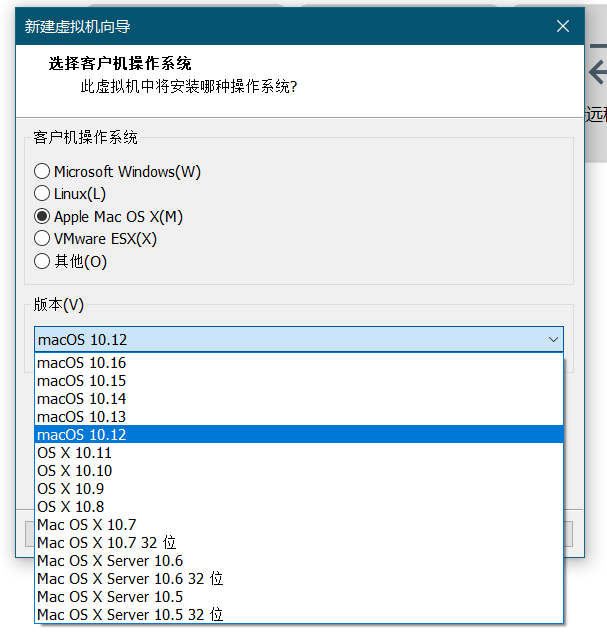Select macOS 10.14 in the dropdown list
This screenshot has height=632, width=607.
pos(299,399)
